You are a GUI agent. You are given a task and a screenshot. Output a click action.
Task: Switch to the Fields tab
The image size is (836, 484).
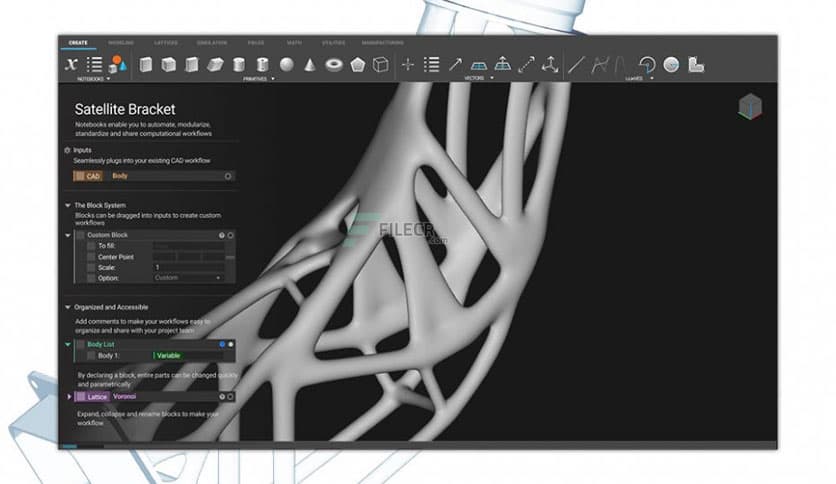(x=256, y=43)
